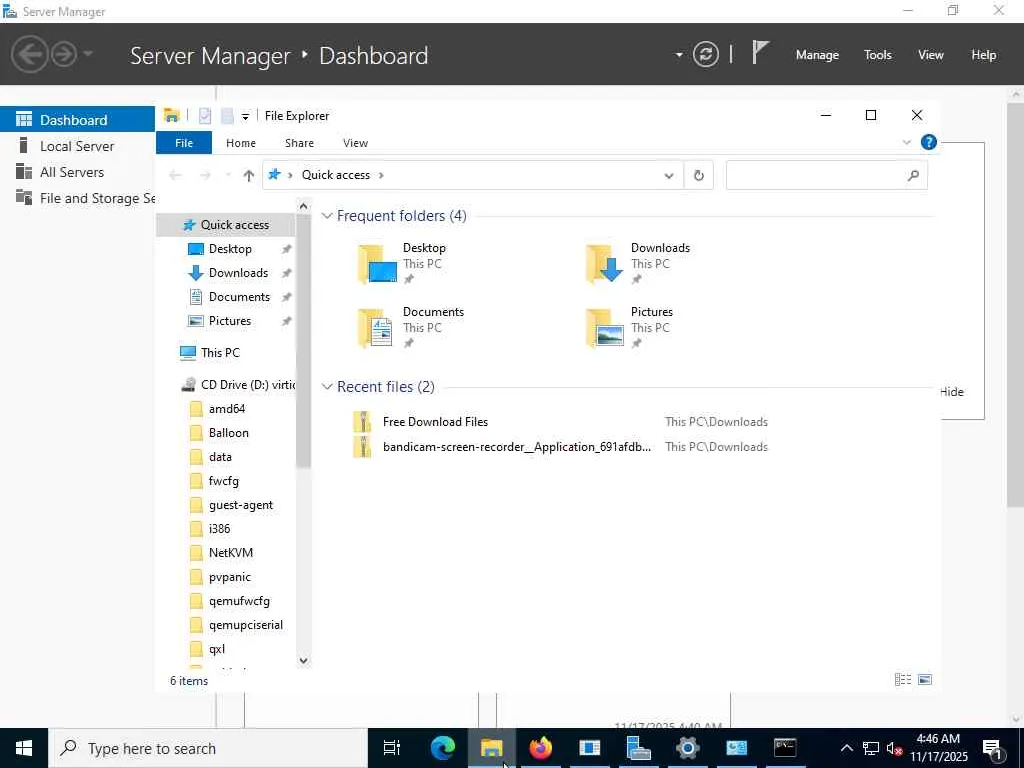1024x768 pixels.
Task: Click the navigation pane scroll down arrow
Action: 303,660
